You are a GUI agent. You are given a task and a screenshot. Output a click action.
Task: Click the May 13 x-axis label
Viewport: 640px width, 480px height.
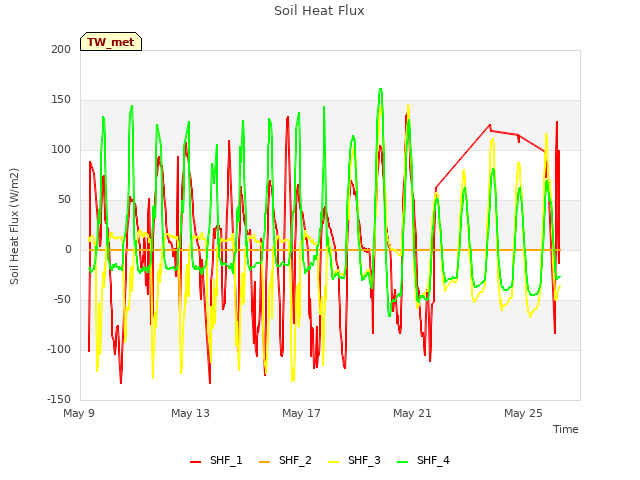pos(190,413)
